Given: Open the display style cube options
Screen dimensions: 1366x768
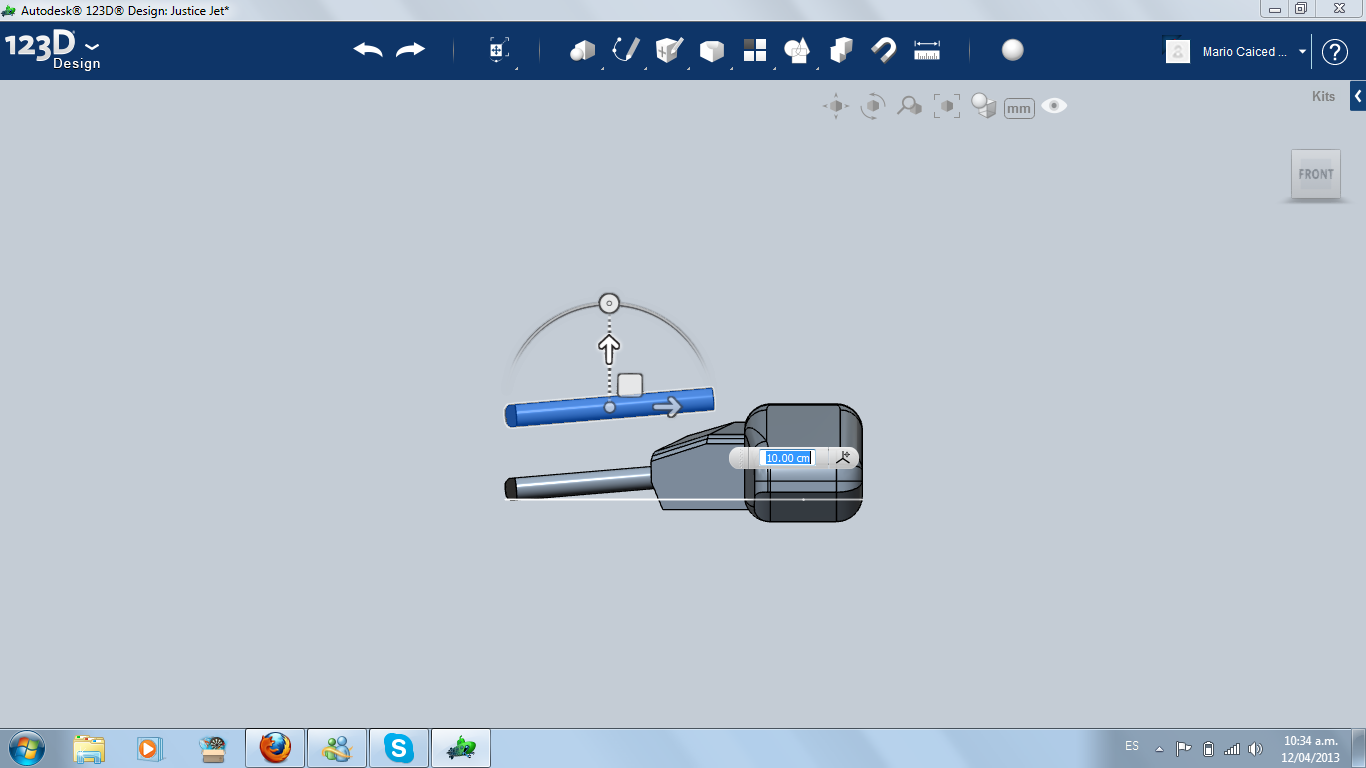Looking at the screenshot, I should (984, 106).
